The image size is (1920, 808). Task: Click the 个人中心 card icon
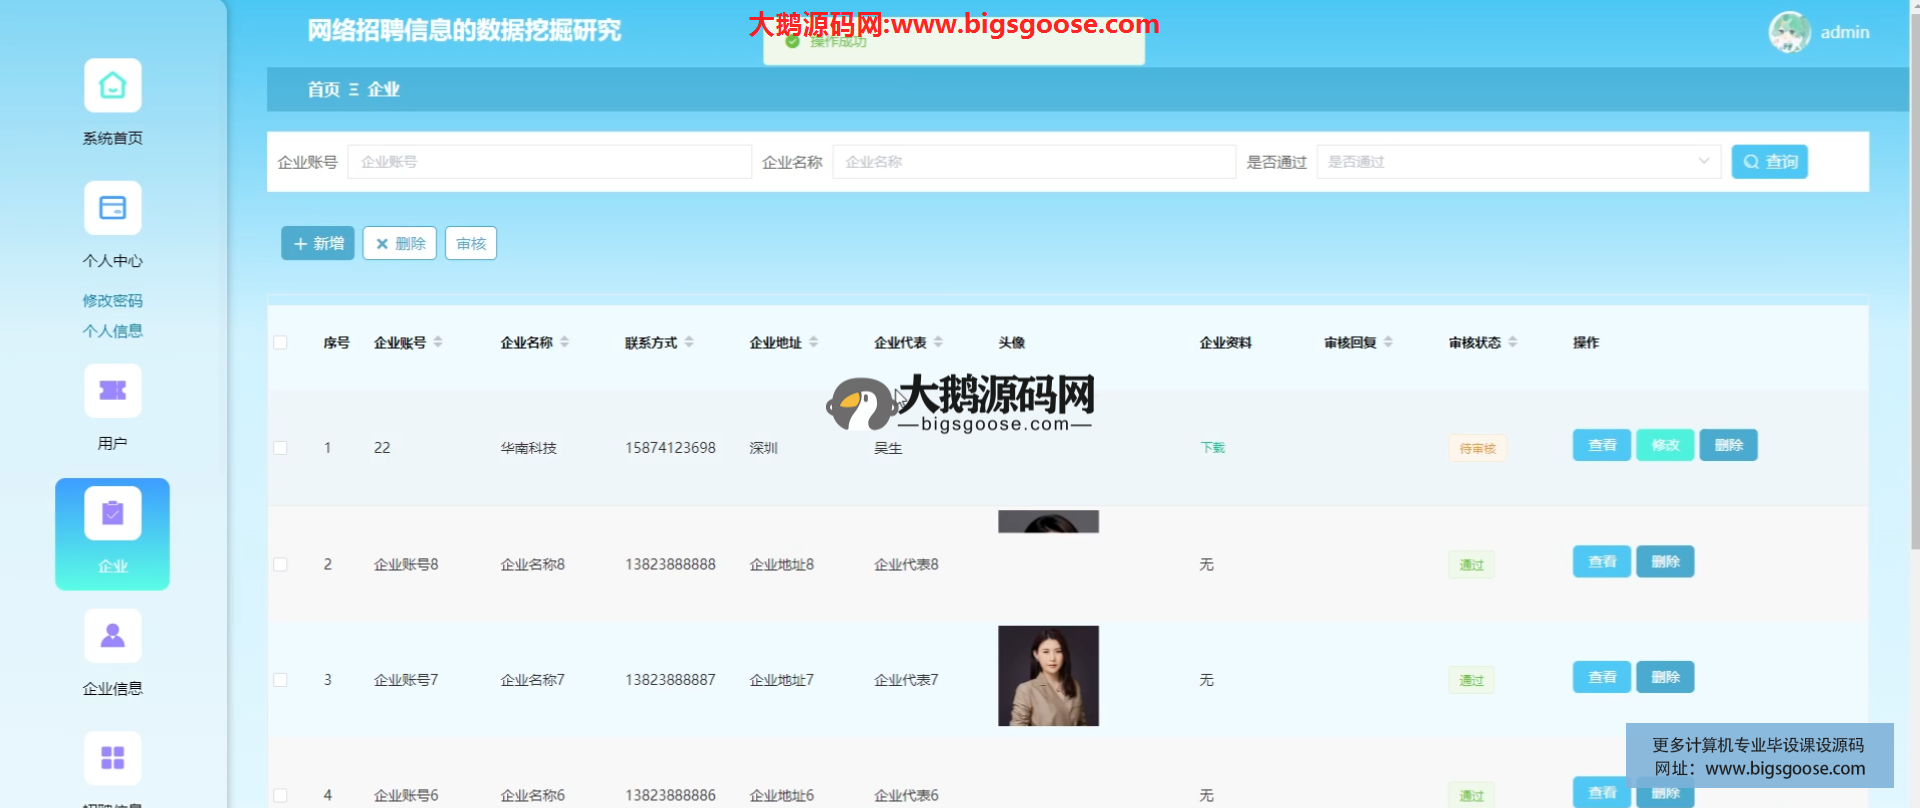pos(112,208)
